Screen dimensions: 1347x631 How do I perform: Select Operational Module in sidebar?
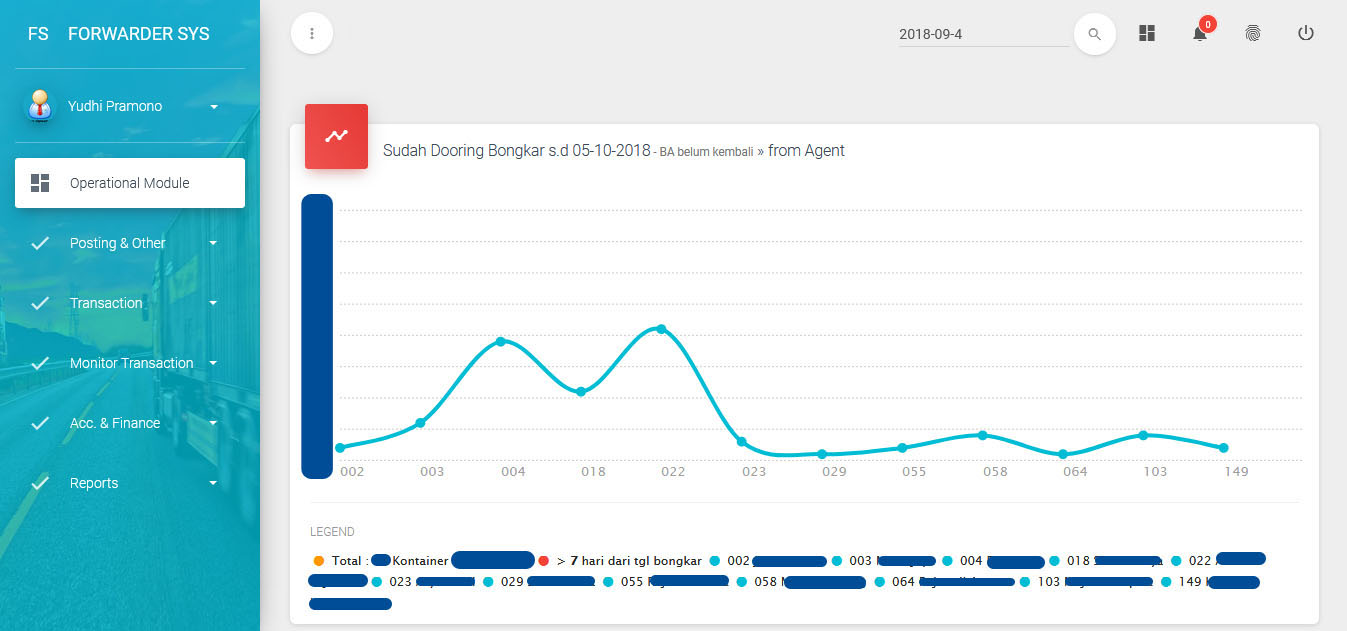click(x=129, y=183)
